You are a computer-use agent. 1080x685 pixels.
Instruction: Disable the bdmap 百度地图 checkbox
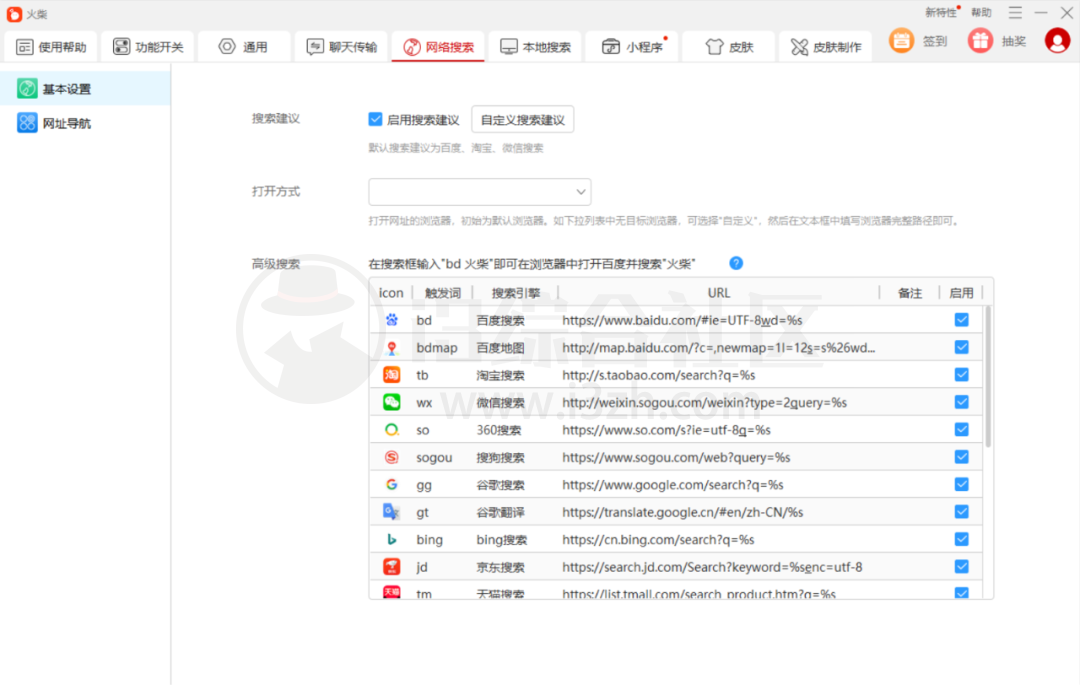[962, 348]
